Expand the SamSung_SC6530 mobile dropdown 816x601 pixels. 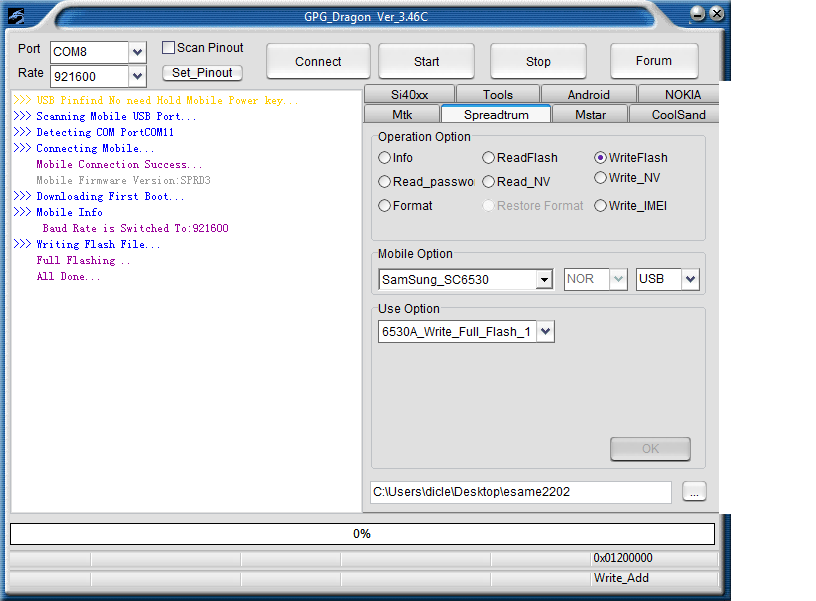click(544, 279)
